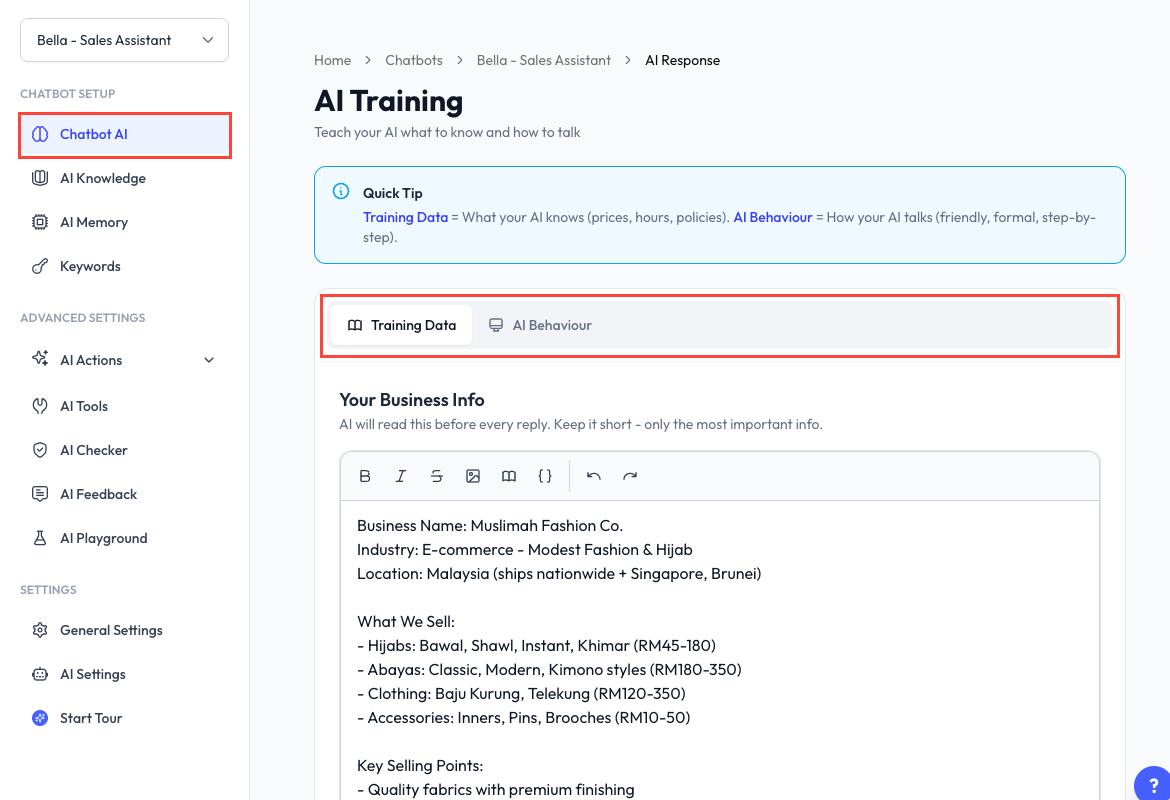The image size is (1170, 800).
Task: Open the Bella - Sales Assistant chatbot selector
Action: [125, 40]
